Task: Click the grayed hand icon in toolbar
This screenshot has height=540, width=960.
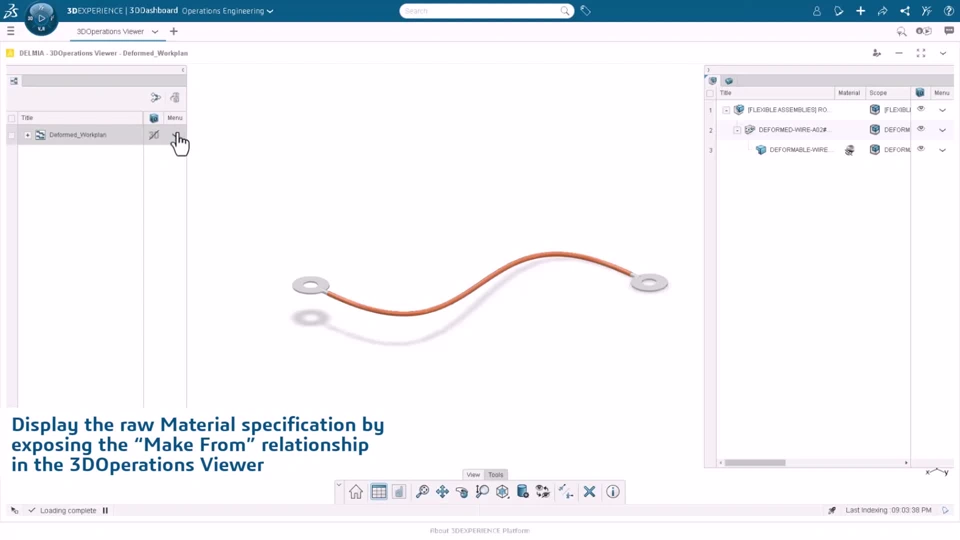Action: tap(399, 492)
